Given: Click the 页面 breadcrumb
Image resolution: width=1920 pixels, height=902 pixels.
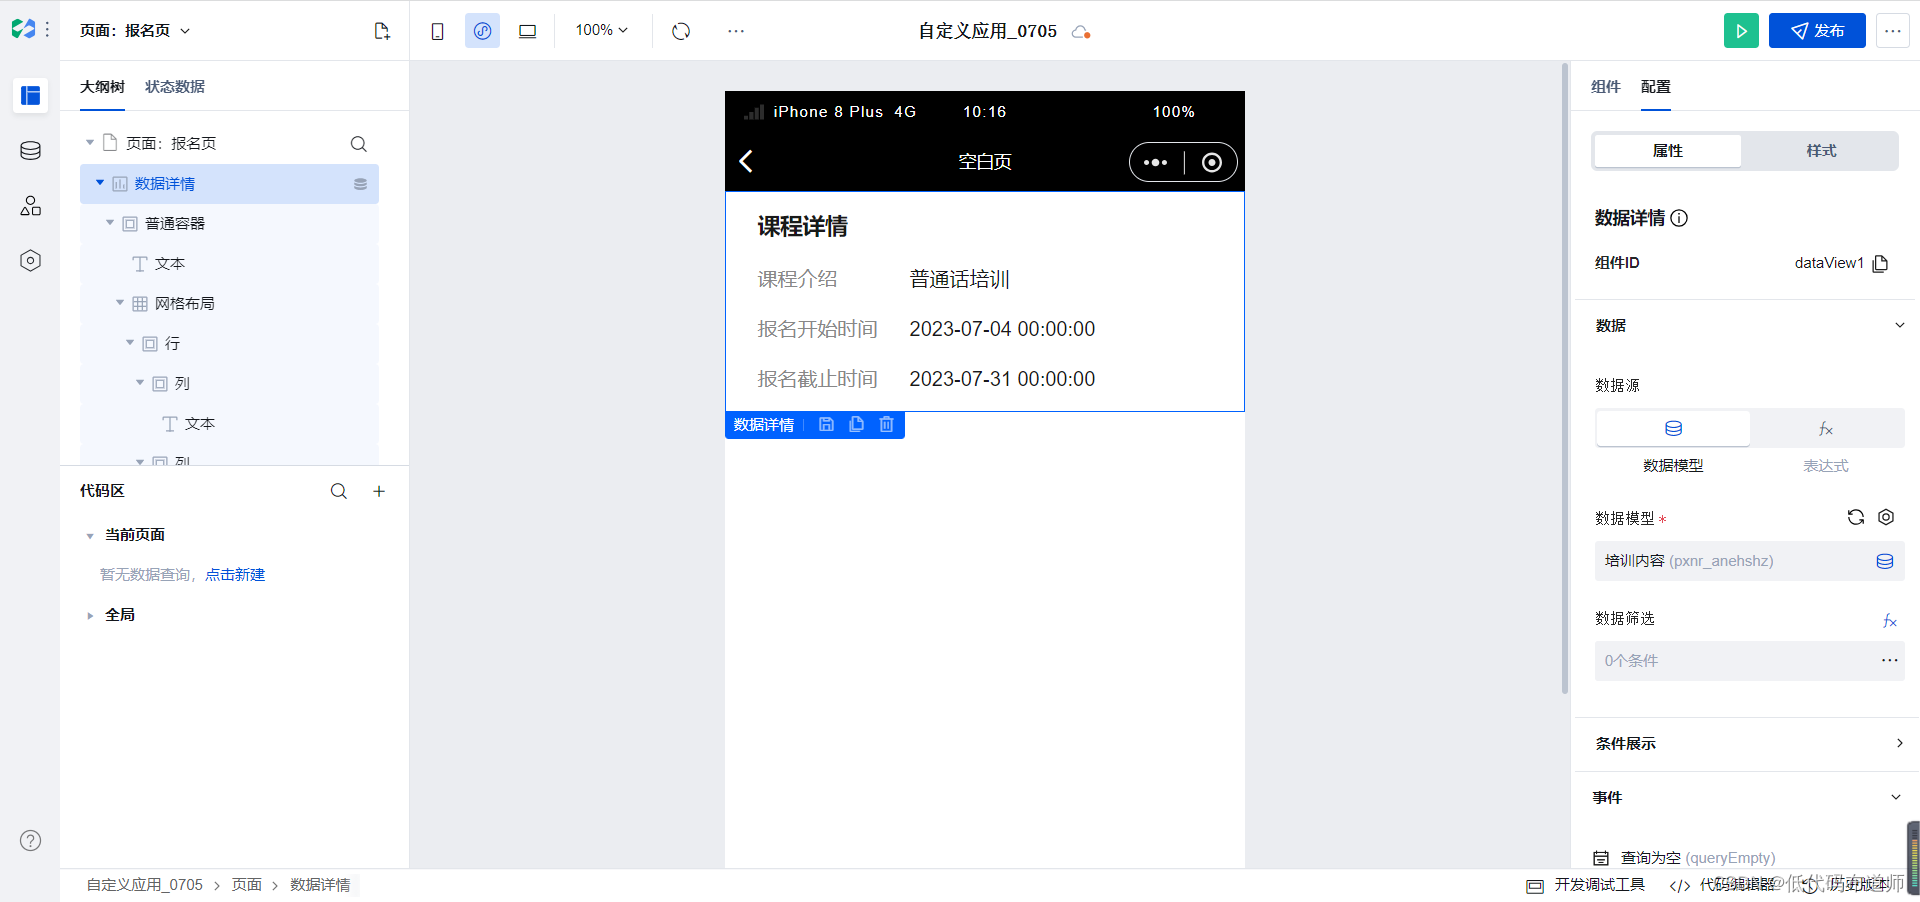Looking at the screenshot, I should pyautogui.click(x=247, y=885).
